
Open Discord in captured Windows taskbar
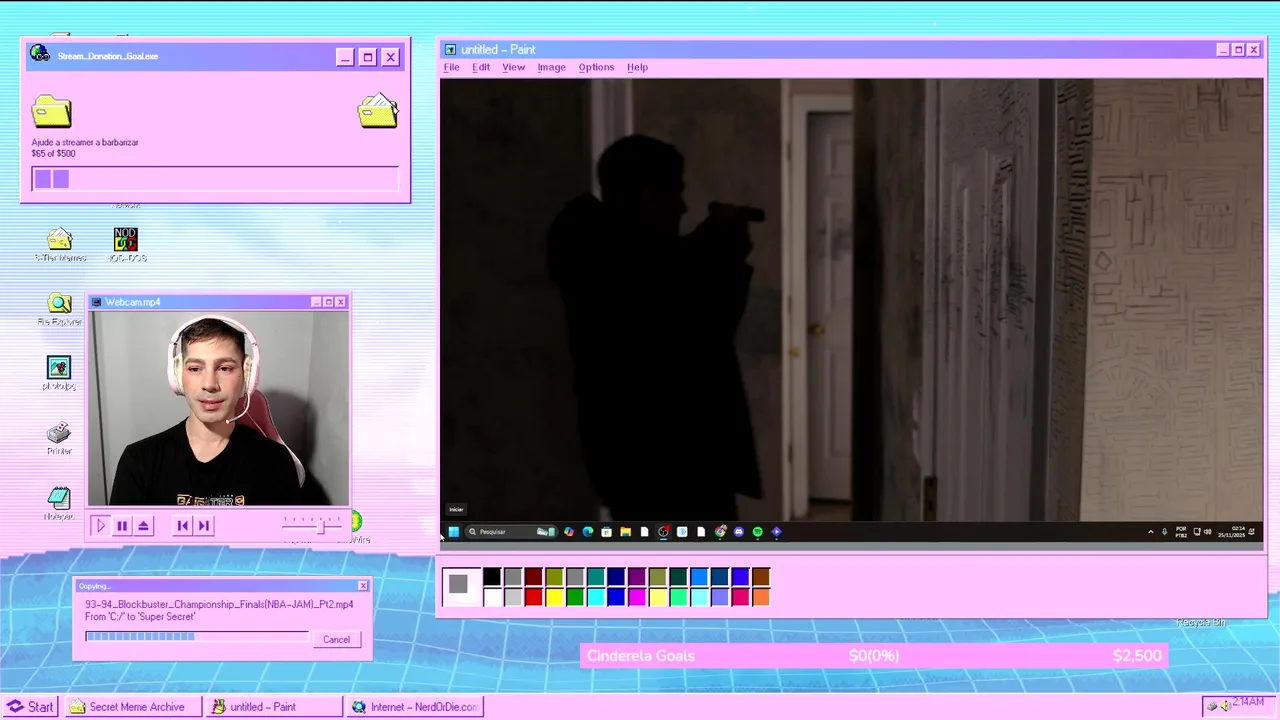coord(738,532)
